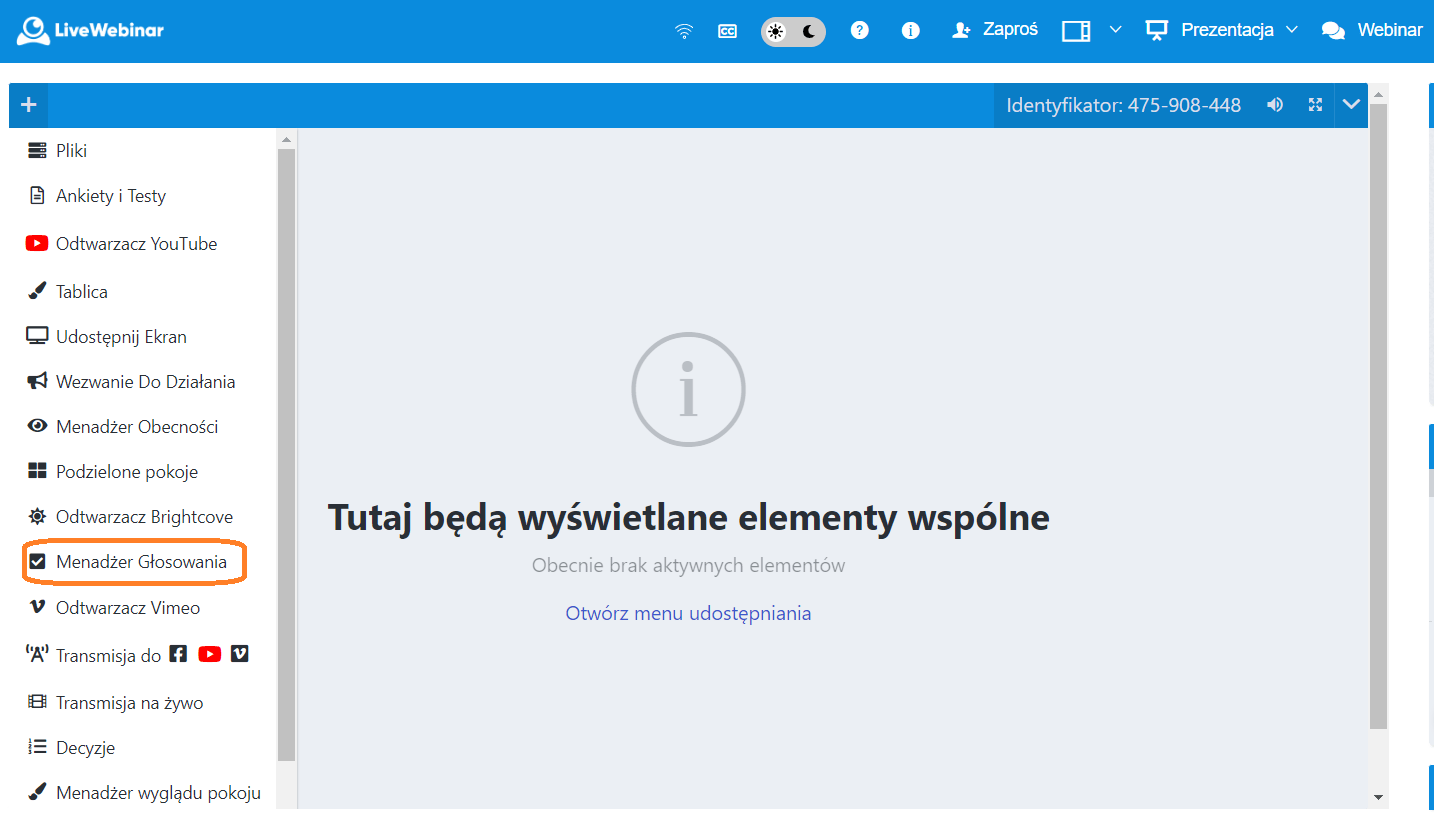Click the closed captions CC icon
The height and width of the screenshot is (822, 1434).
tap(727, 31)
